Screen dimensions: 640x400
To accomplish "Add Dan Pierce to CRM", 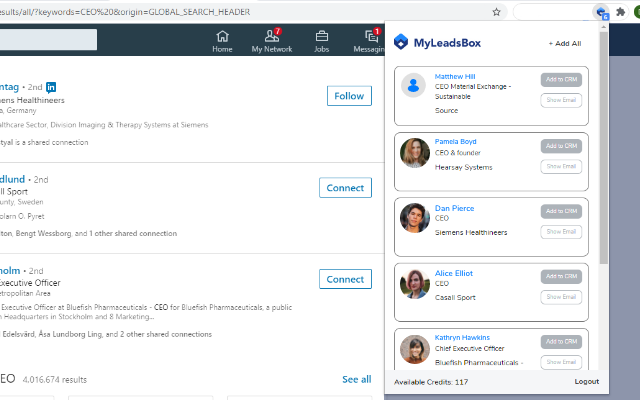I will (561, 211).
